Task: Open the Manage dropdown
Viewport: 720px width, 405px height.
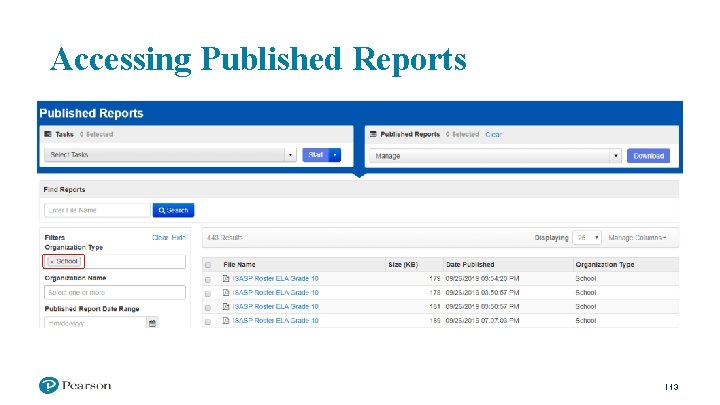Action: (x=495, y=156)
